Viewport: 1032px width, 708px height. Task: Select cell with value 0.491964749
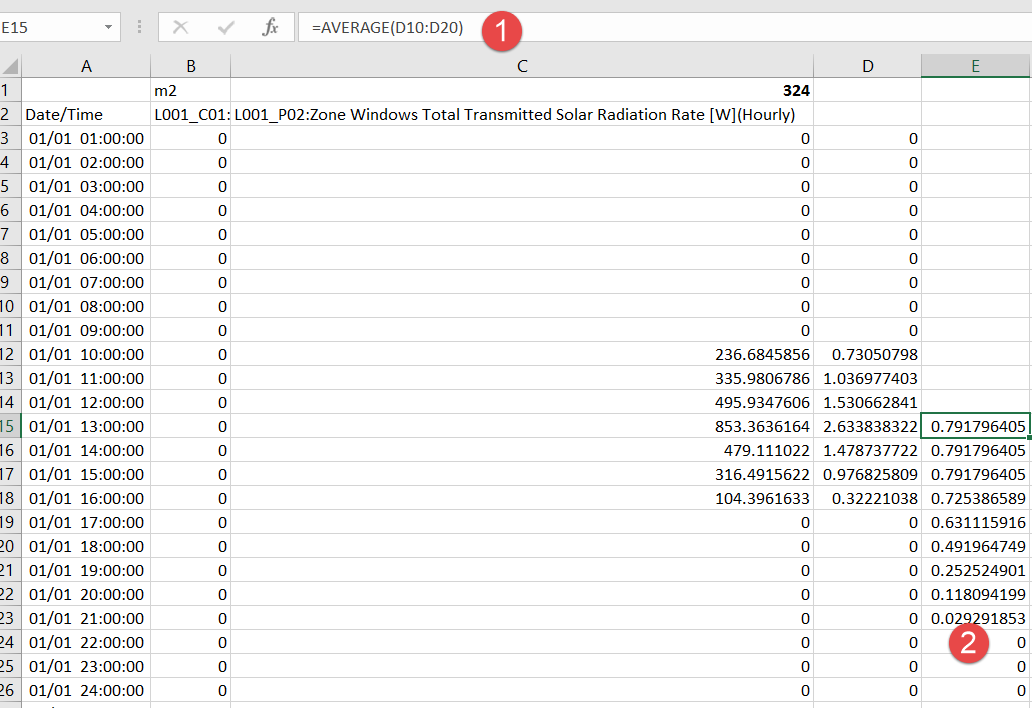click(x=975, y=546)
